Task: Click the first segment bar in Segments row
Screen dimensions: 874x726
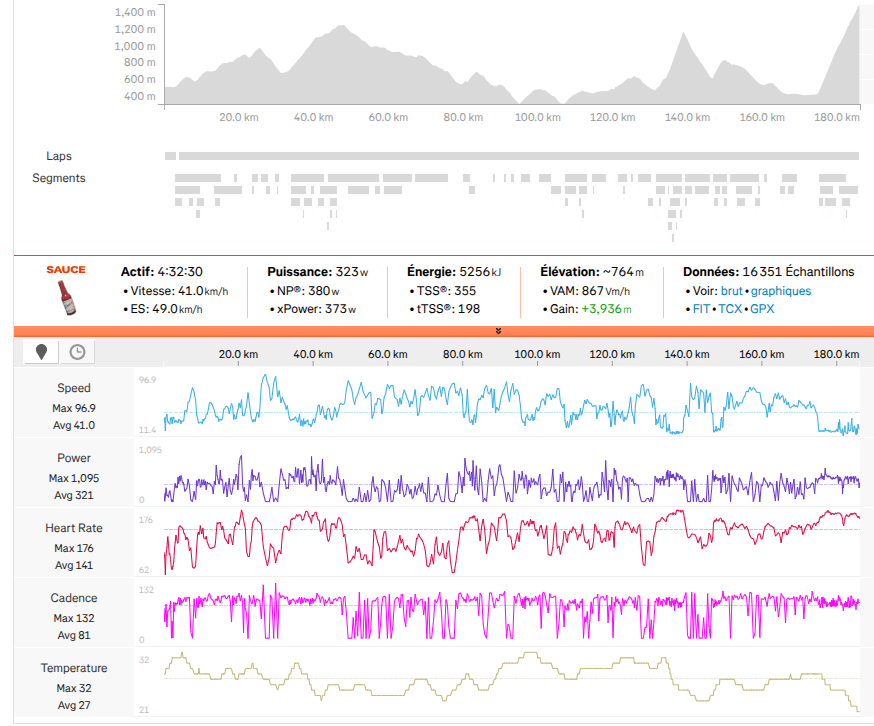Action: (x=198, y=178)
